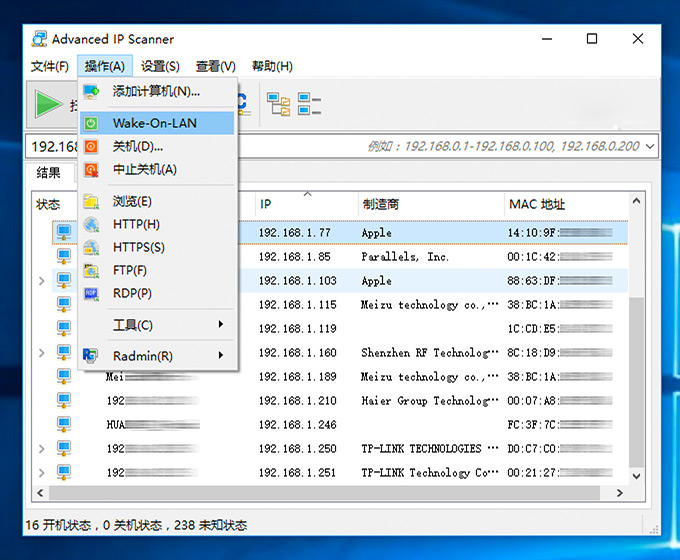Click the add computer menu icon
Image resolution: width=680 pixels, height=560 pixels.
[x=91, y=92]
